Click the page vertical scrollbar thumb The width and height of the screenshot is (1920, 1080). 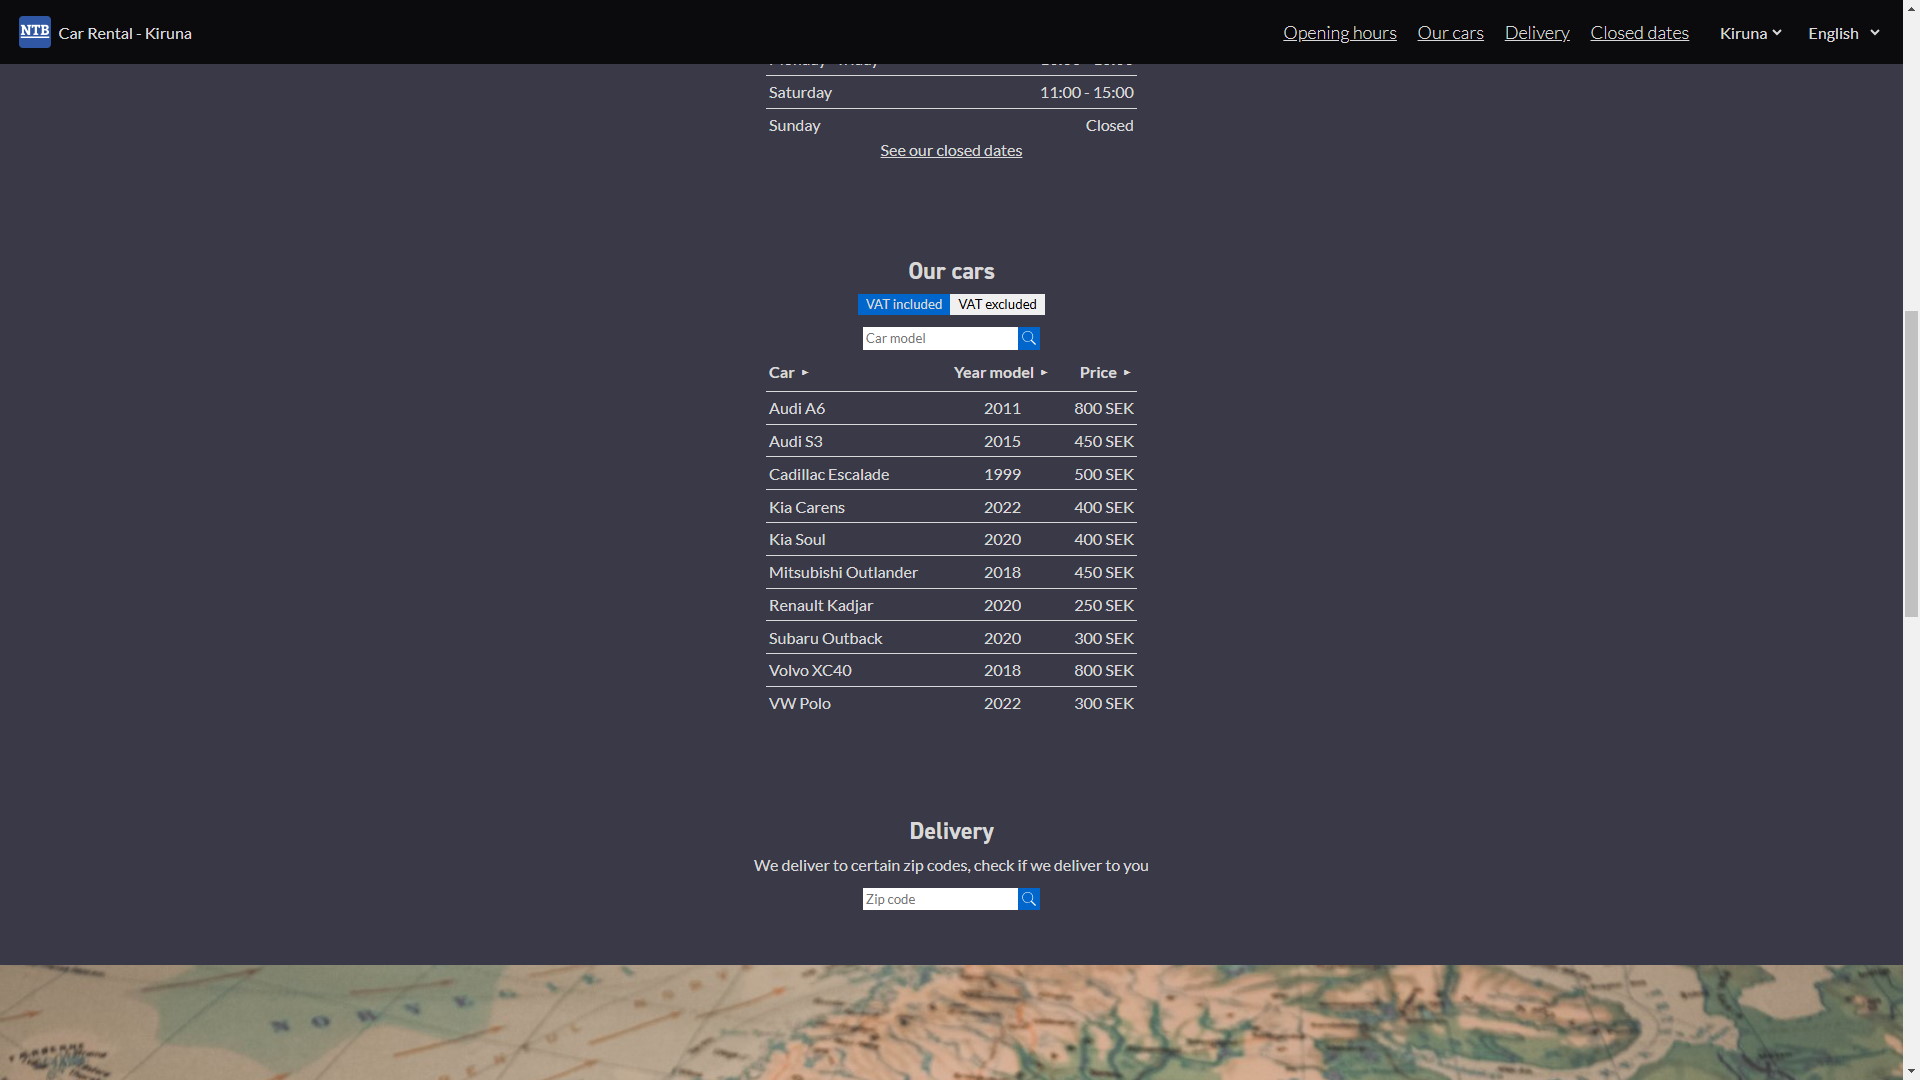pos(1911,465)
